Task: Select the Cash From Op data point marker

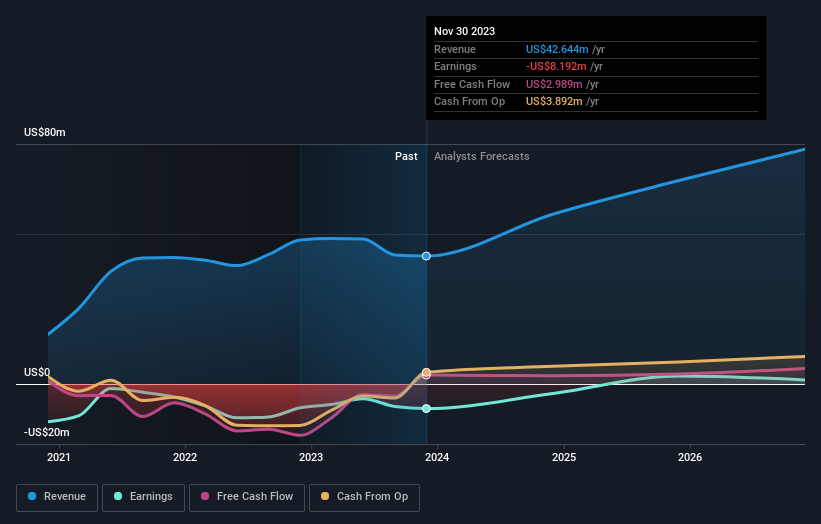Action: pos(426,372)
